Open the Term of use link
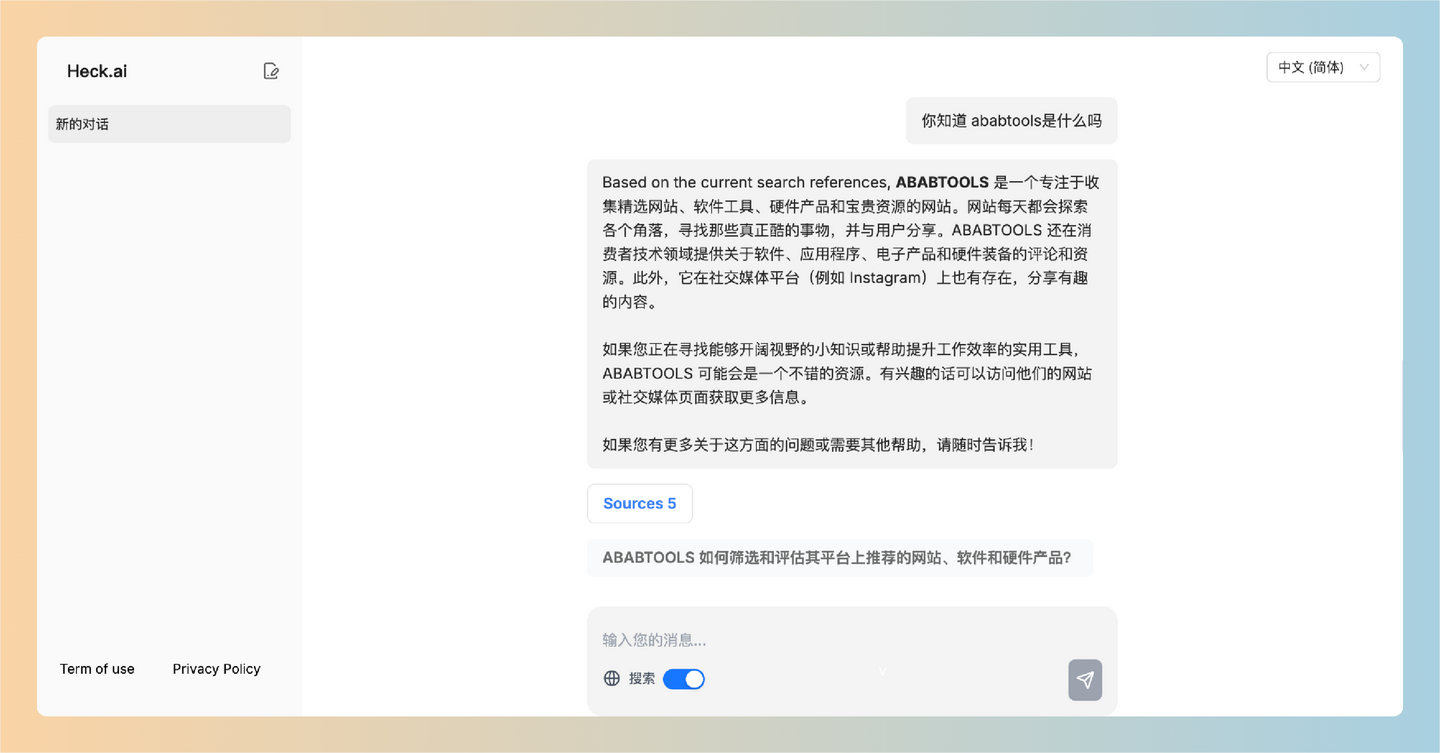This screenshot has width=1440, height=753. click(x=97, y=669)
